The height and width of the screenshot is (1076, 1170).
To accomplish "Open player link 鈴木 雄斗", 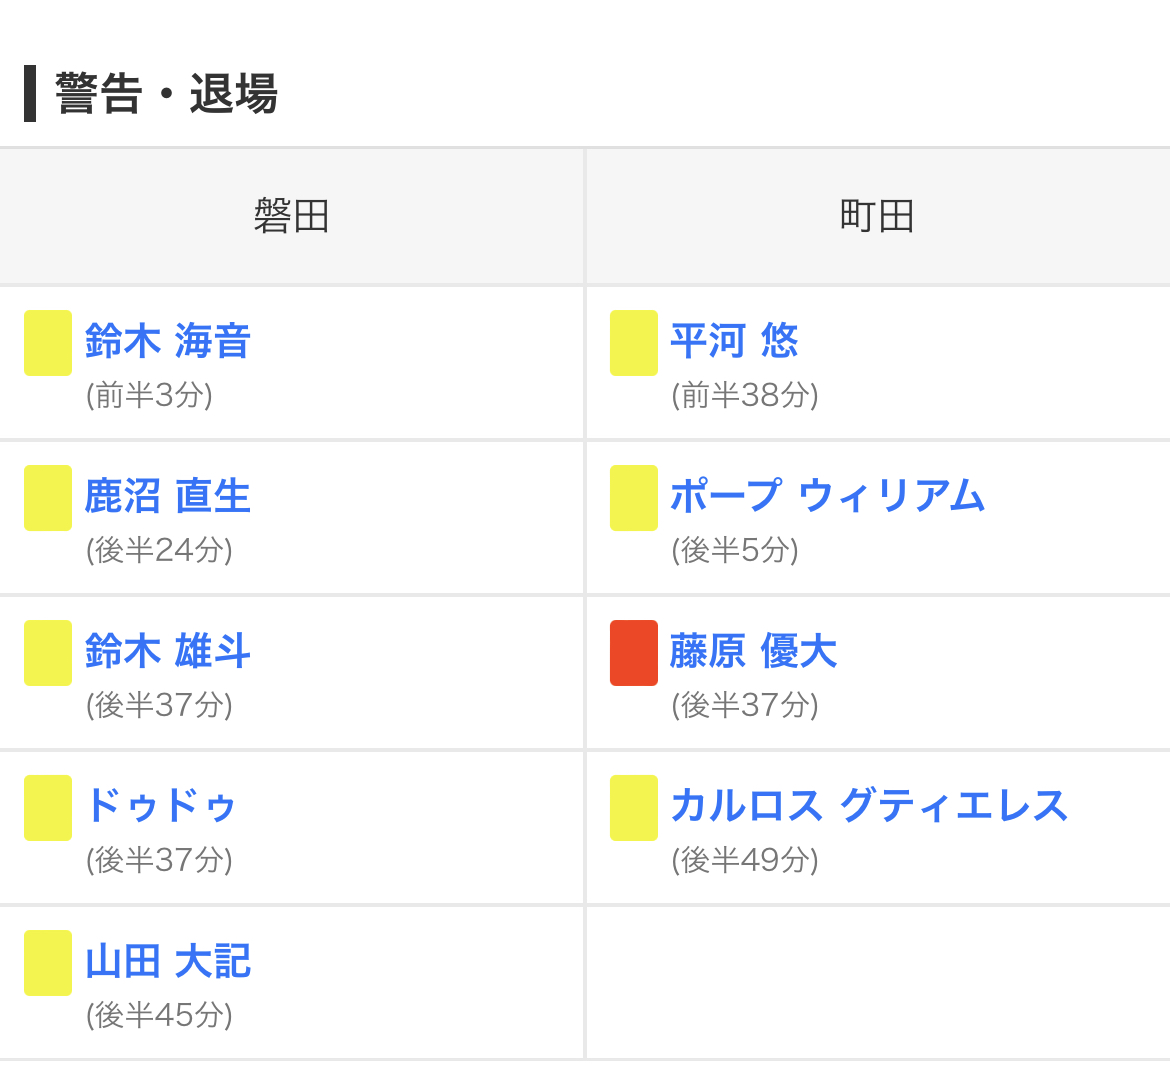I will [167, 651].
